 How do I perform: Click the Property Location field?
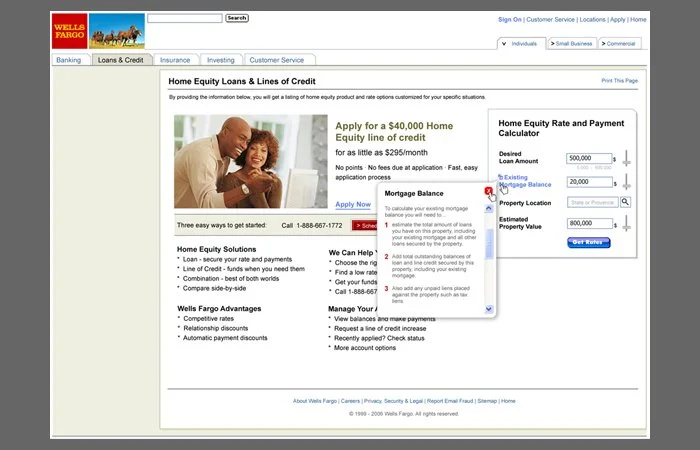pyautogui.click(x=592, y=202)
